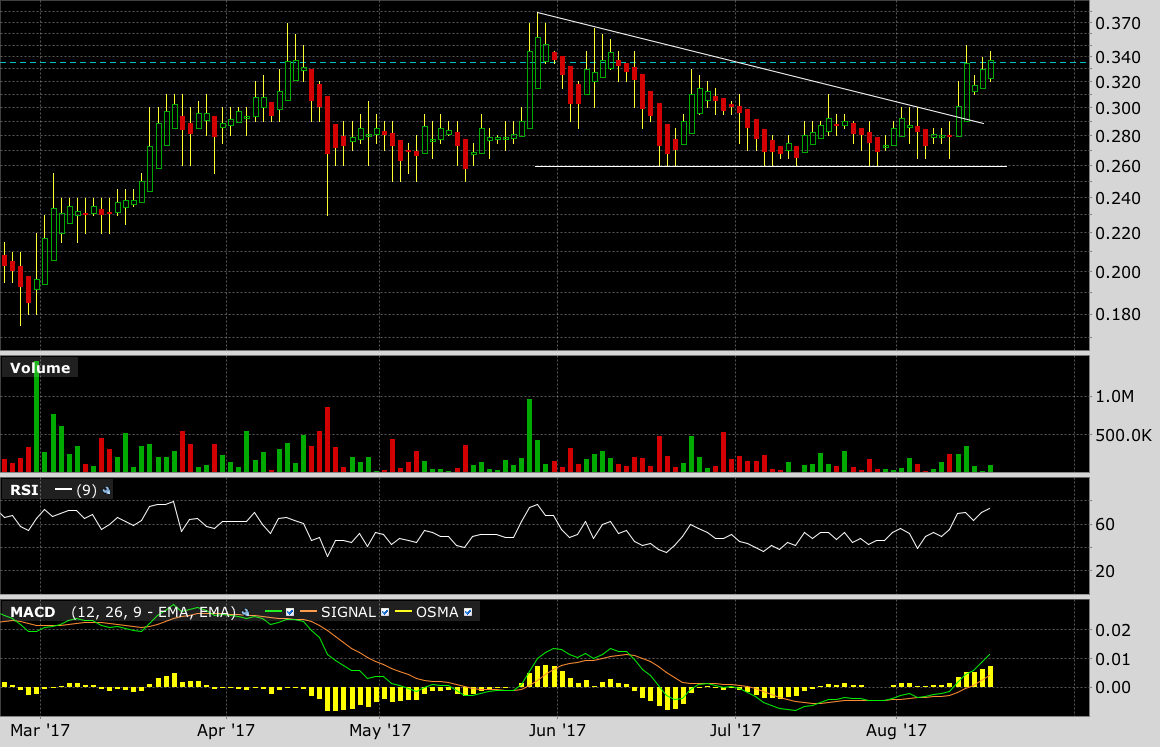Screen dimensions: 1160x747
Task: Click the 0.370 price axis label
Action: pos(1118,24)
